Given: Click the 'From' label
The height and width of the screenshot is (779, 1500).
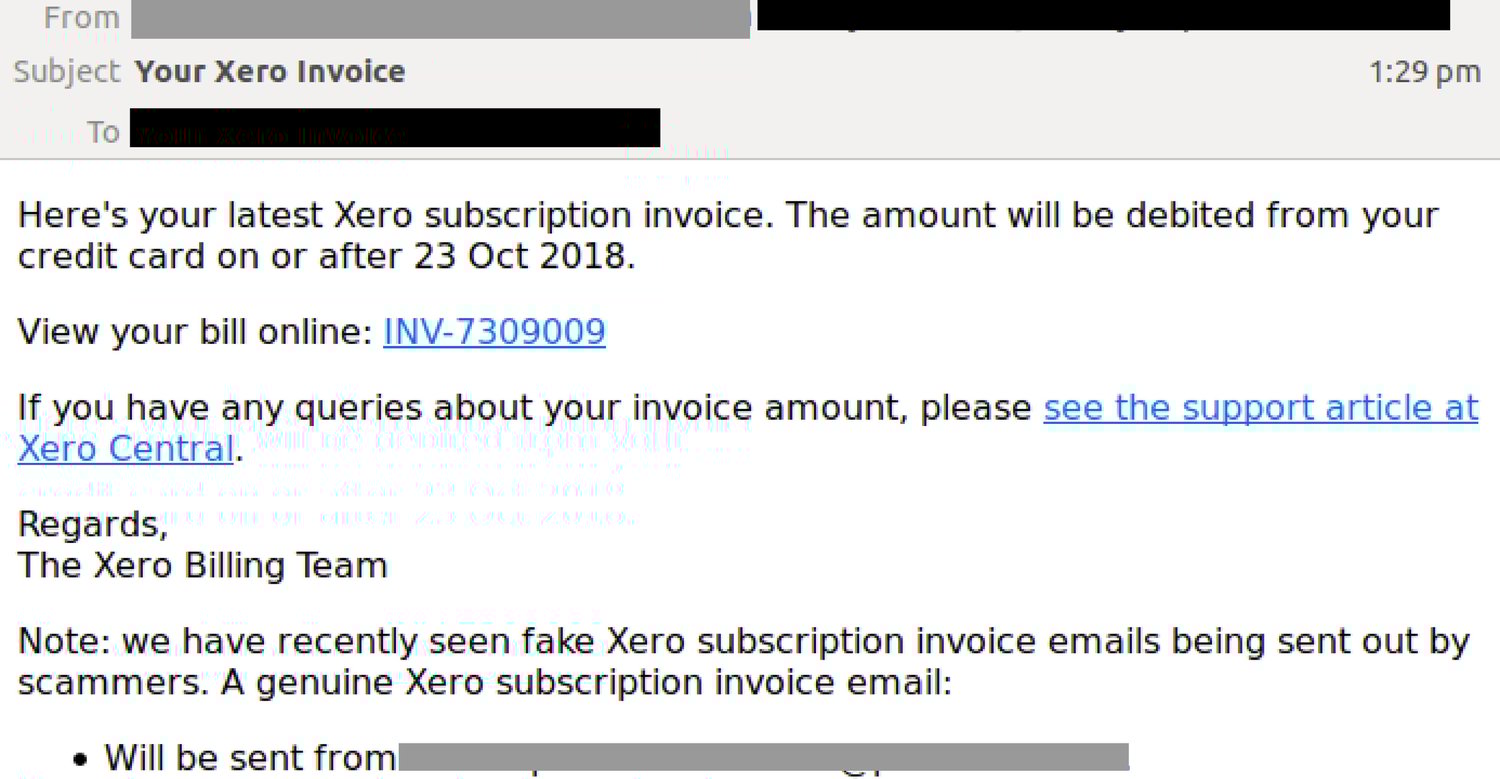Looking at the screenshot, I should coord(80,16).
